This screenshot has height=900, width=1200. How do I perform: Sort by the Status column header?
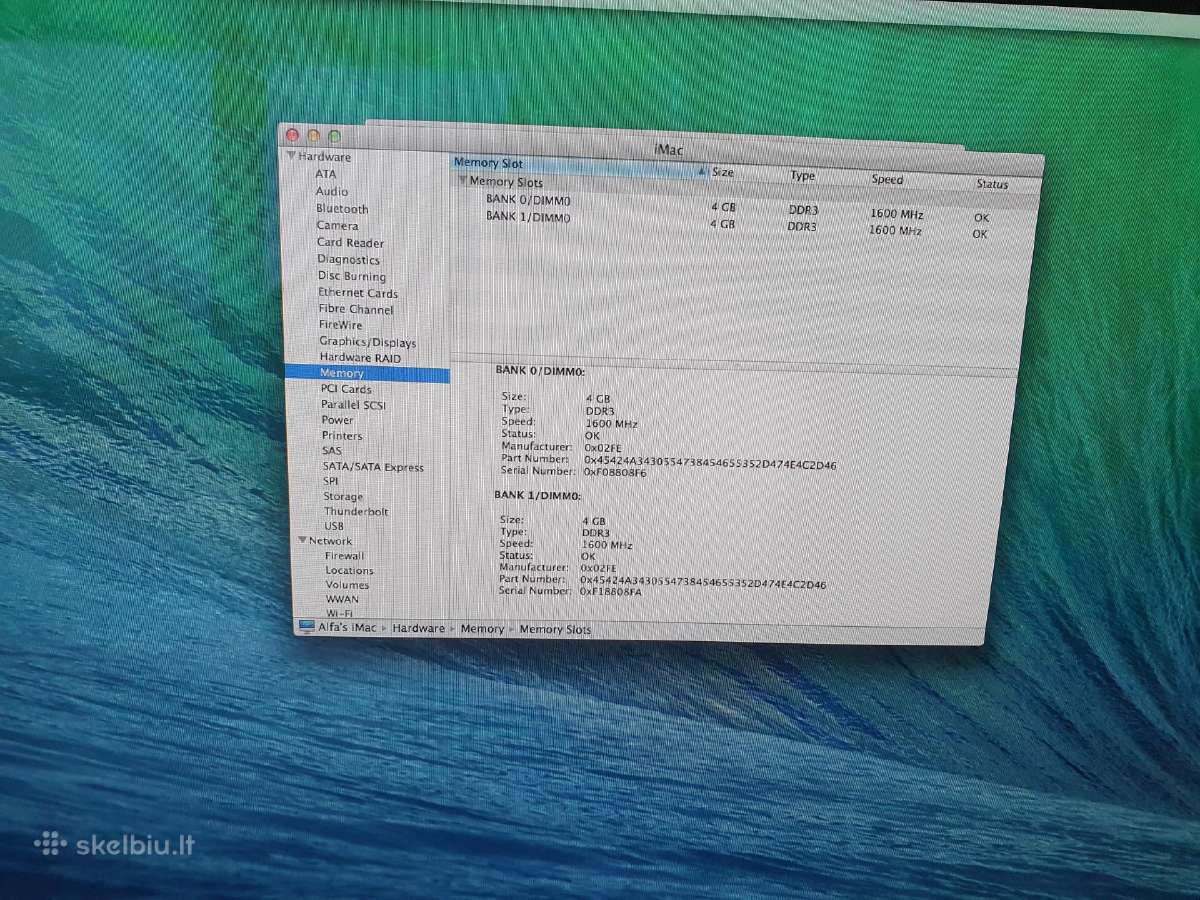[x=992, y=184]
